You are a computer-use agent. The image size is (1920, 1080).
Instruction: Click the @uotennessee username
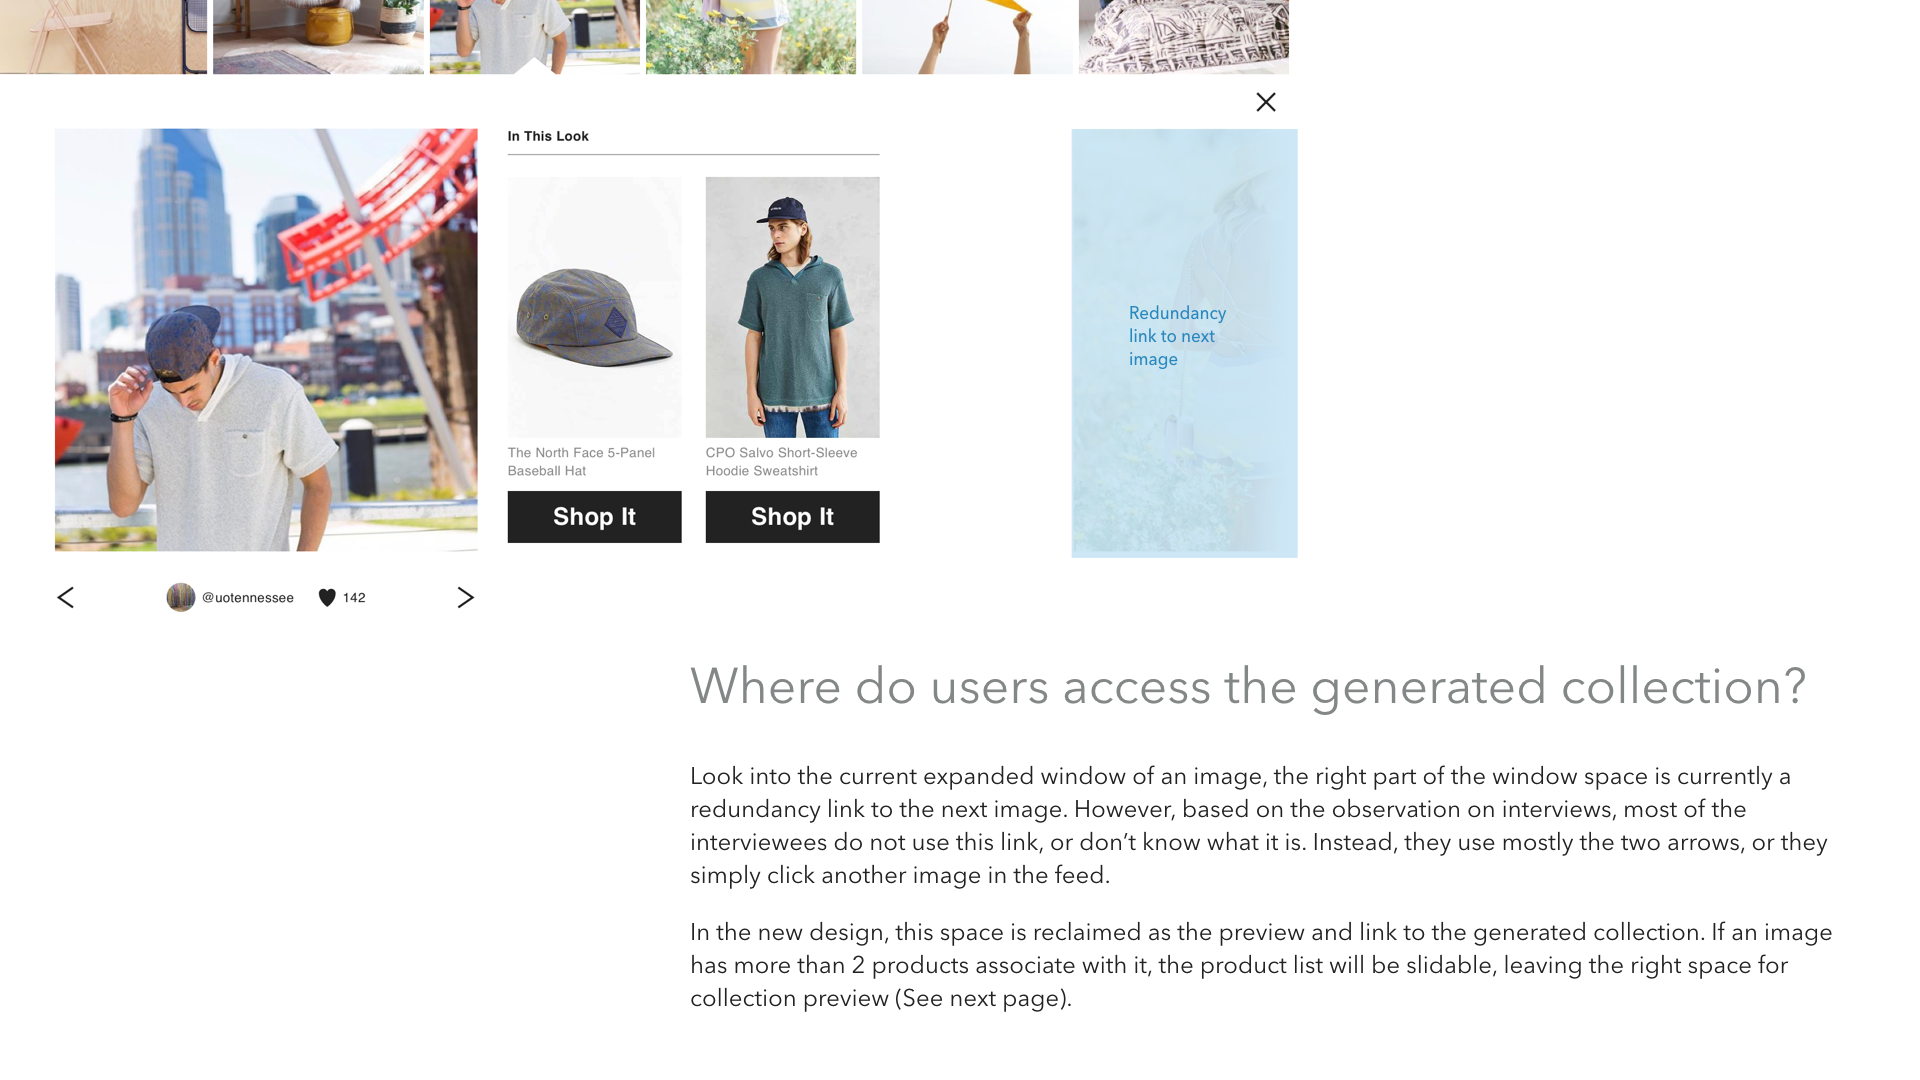pos(248,598)
